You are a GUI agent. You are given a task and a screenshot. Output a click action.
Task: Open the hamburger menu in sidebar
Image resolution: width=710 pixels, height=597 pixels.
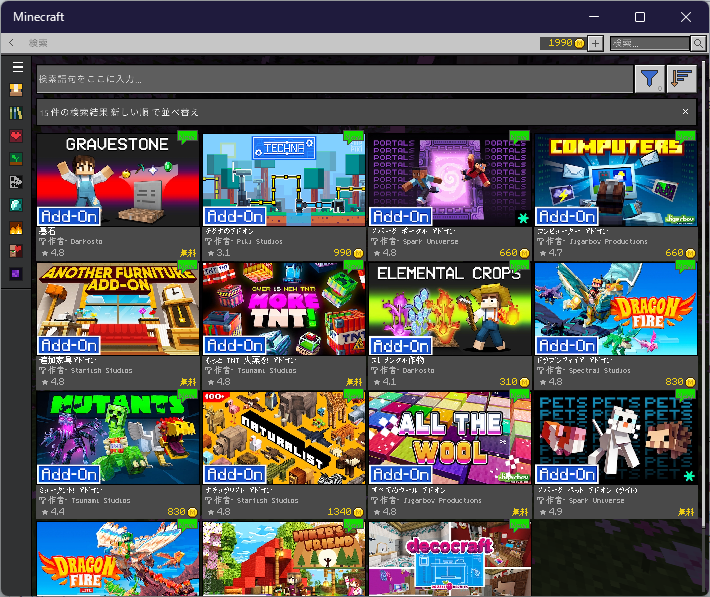(18, 67)
